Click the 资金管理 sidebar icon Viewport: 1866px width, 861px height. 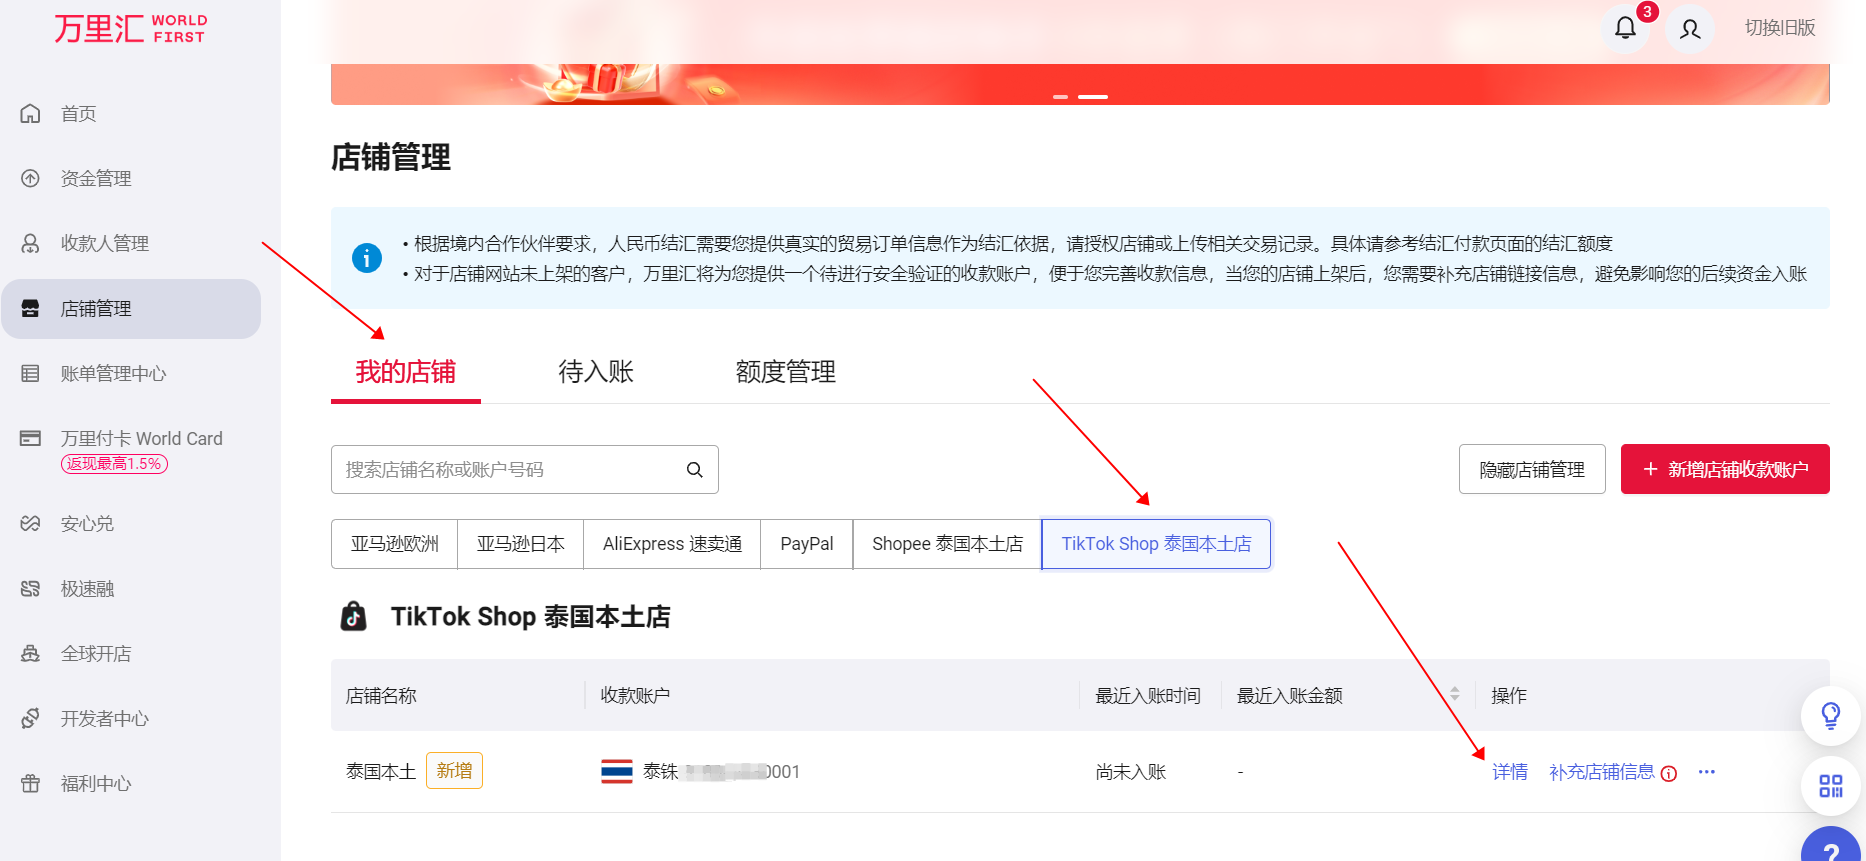[31, 179]
